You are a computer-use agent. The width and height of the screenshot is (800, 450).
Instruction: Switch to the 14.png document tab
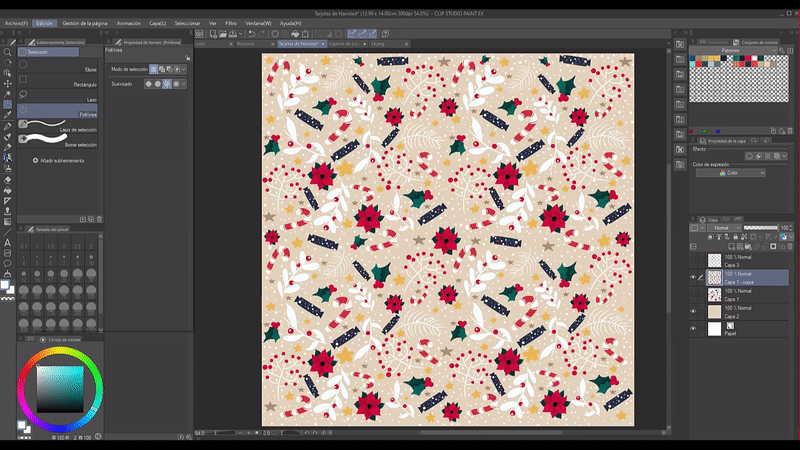coord(377,44)
